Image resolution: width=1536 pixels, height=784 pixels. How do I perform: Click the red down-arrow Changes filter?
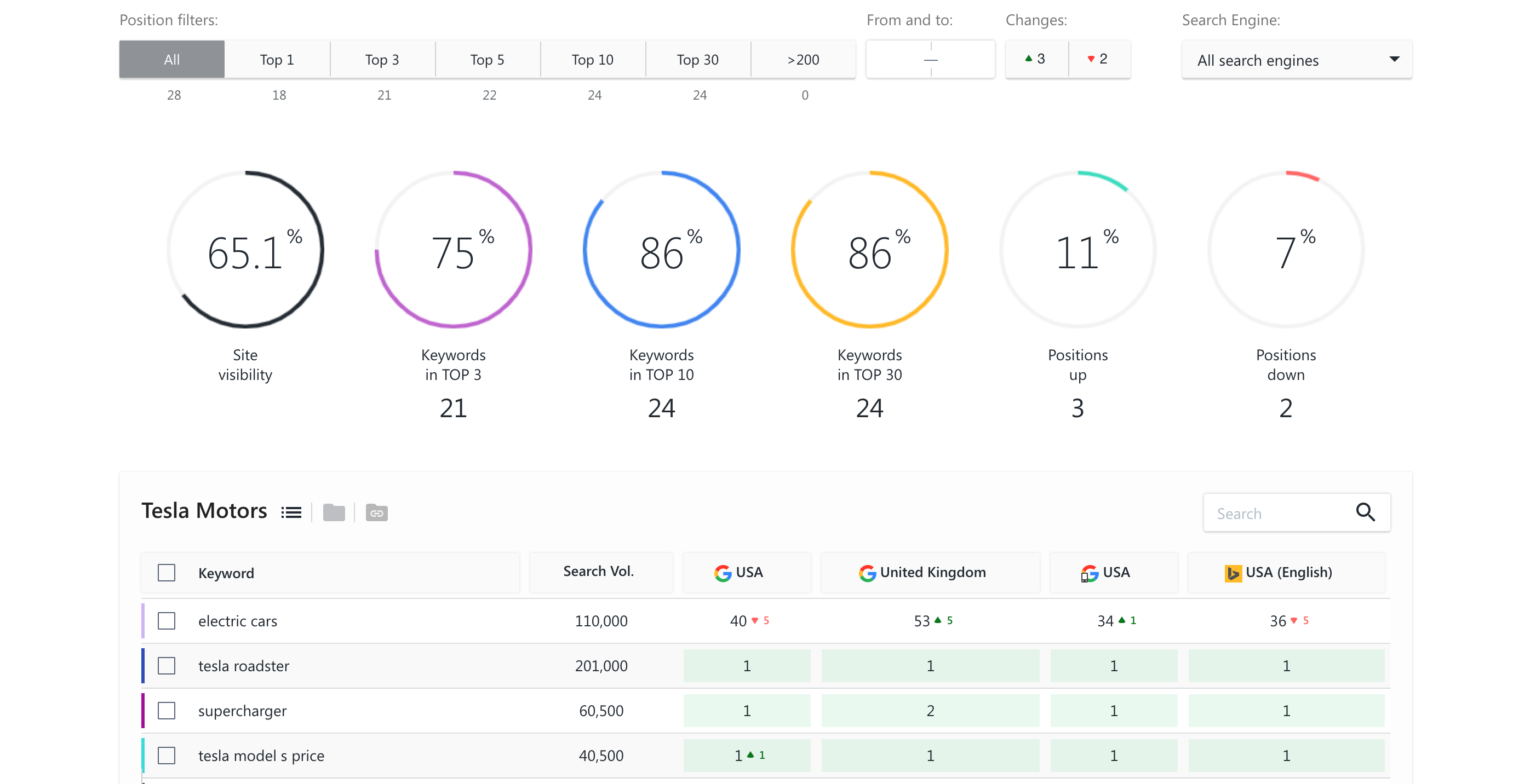coord(1099,59)
